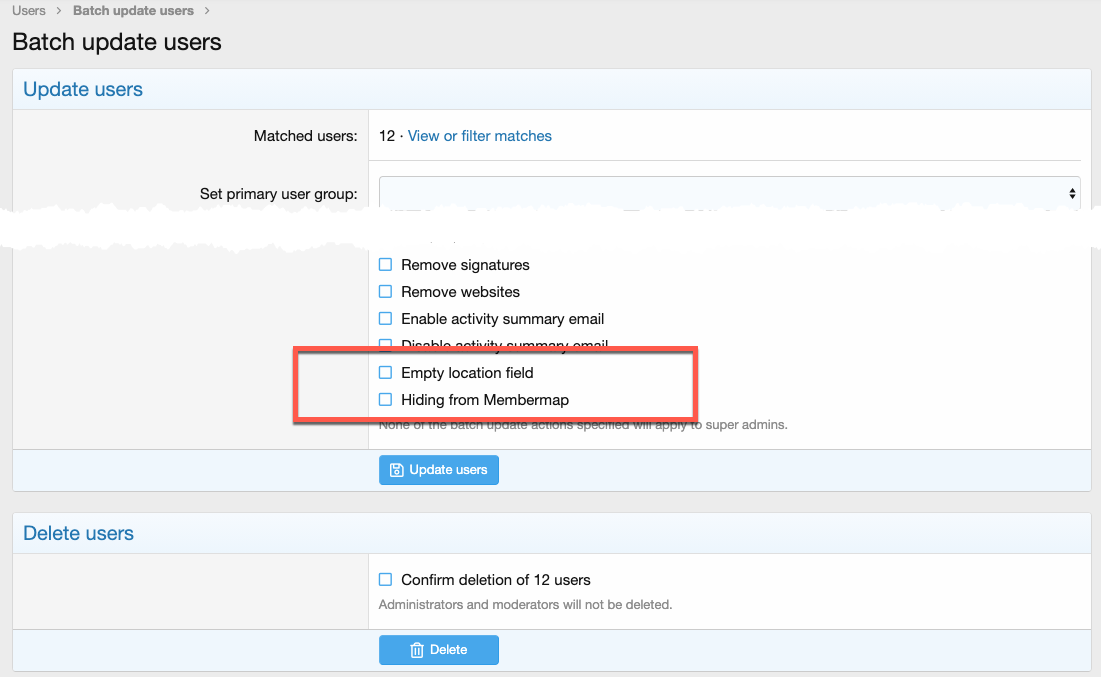Check the Hiding from Membermap option
This screenshot has height=677, width=1101.
pos(385,400)
